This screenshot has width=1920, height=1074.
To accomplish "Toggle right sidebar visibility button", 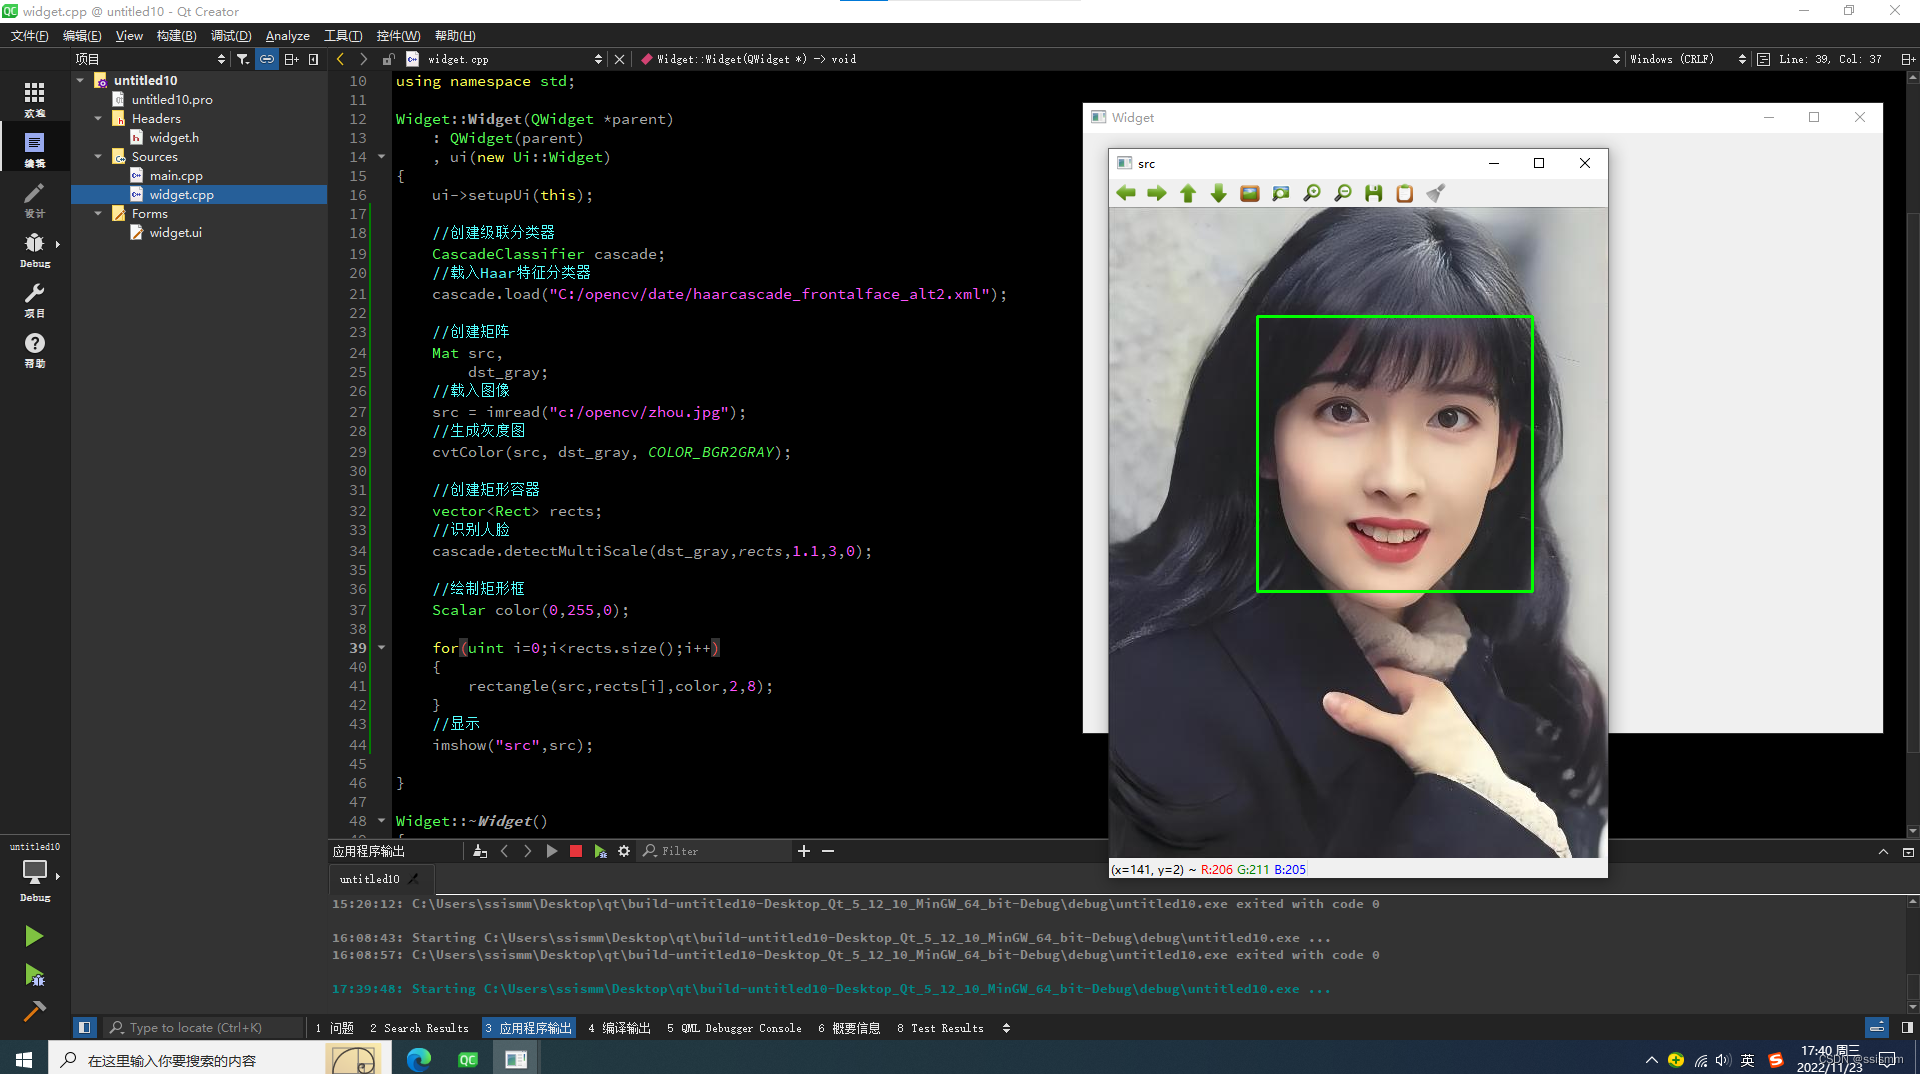I will pos(1907,1027).
